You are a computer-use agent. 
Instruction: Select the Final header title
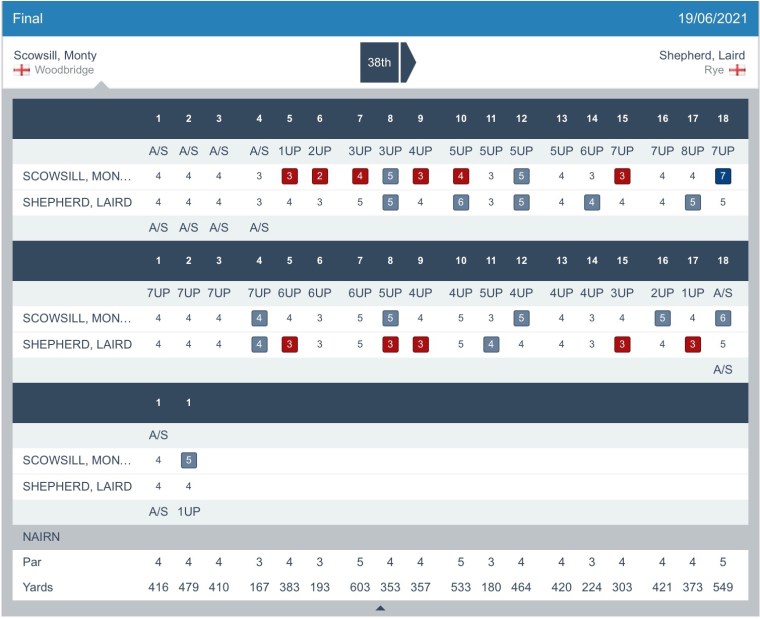click(x=28, y=19)
